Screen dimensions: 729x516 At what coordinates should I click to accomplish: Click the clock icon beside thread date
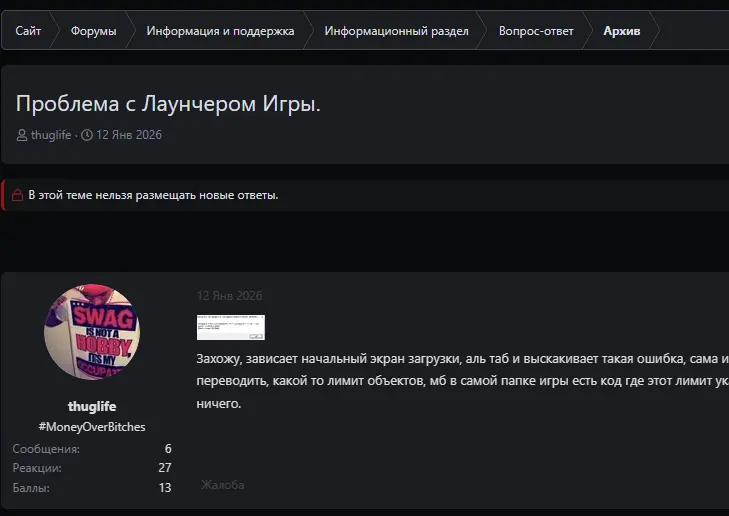(87, 135)
